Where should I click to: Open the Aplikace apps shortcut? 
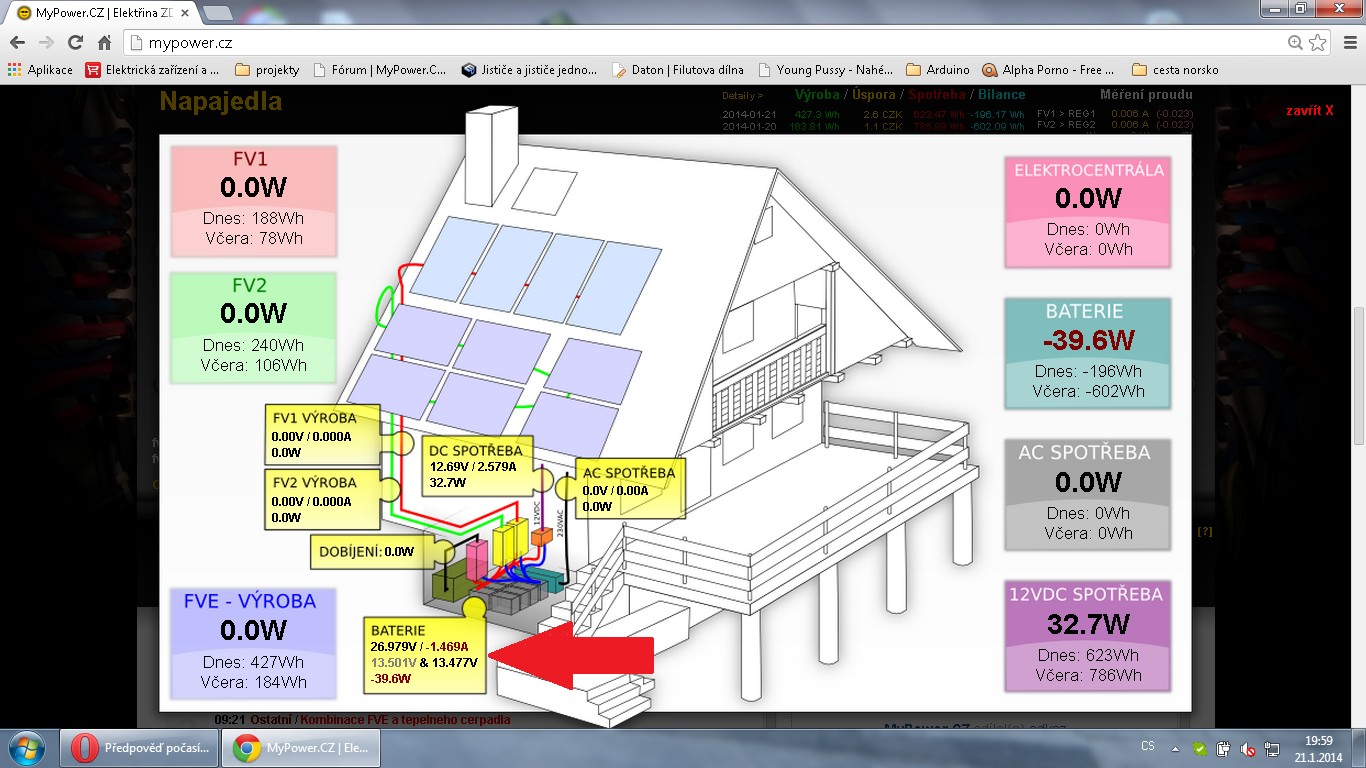click(40, 70)
